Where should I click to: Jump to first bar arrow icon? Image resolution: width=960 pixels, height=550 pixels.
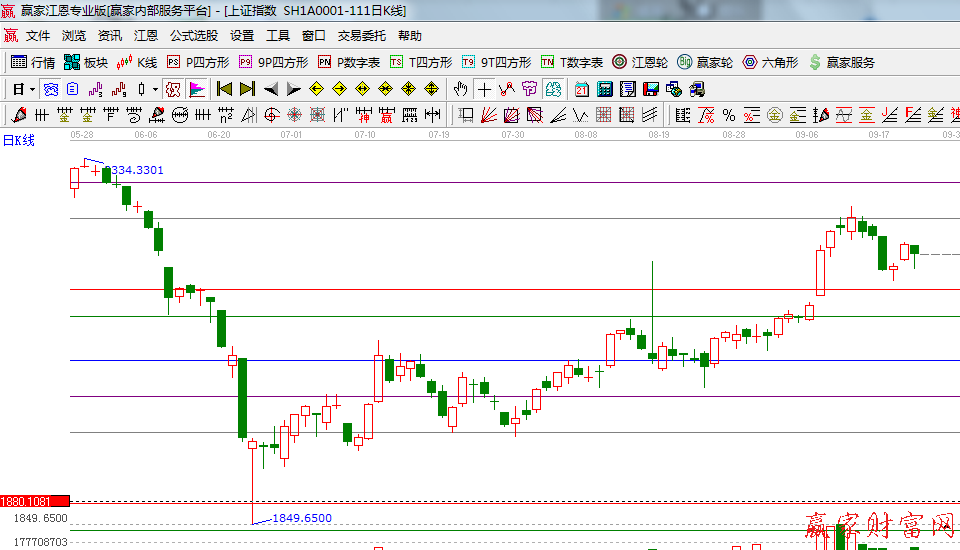(x=224, y=89)
